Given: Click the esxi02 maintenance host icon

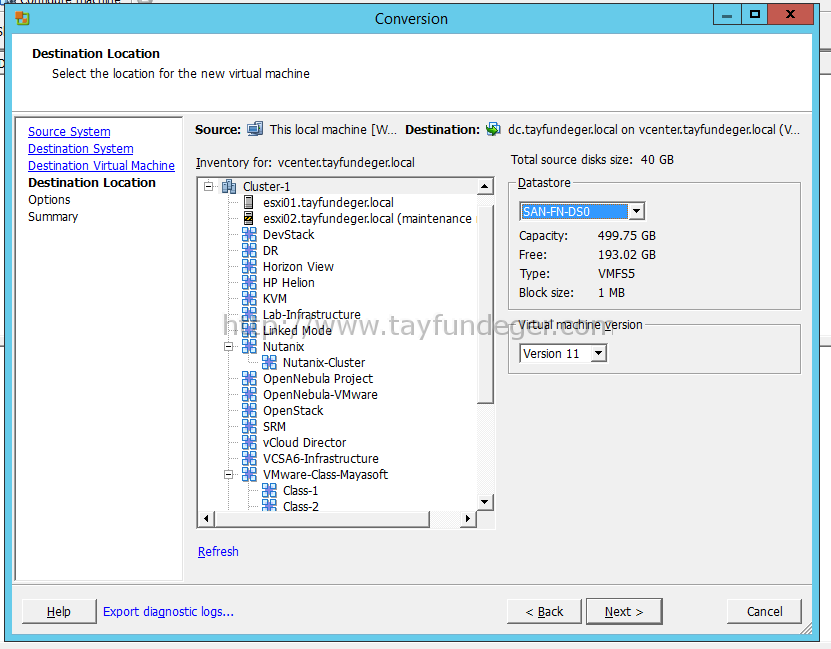Looking at the screenshot, I should (x=249, y=218).
